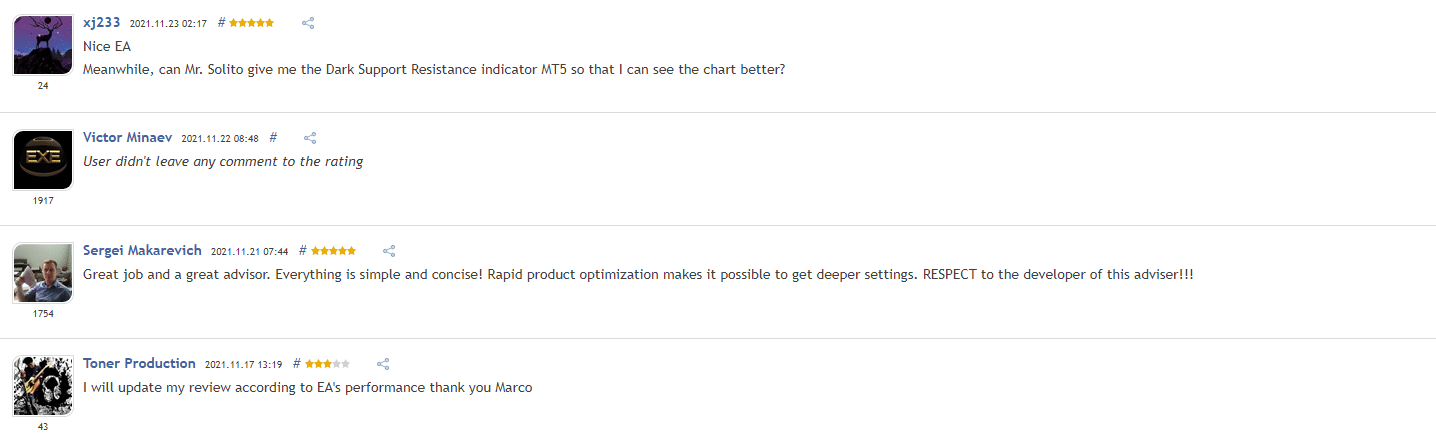Open Victor Minaev's profile name link
Viewport: 1436px width, 444px height.
point(127,137)
